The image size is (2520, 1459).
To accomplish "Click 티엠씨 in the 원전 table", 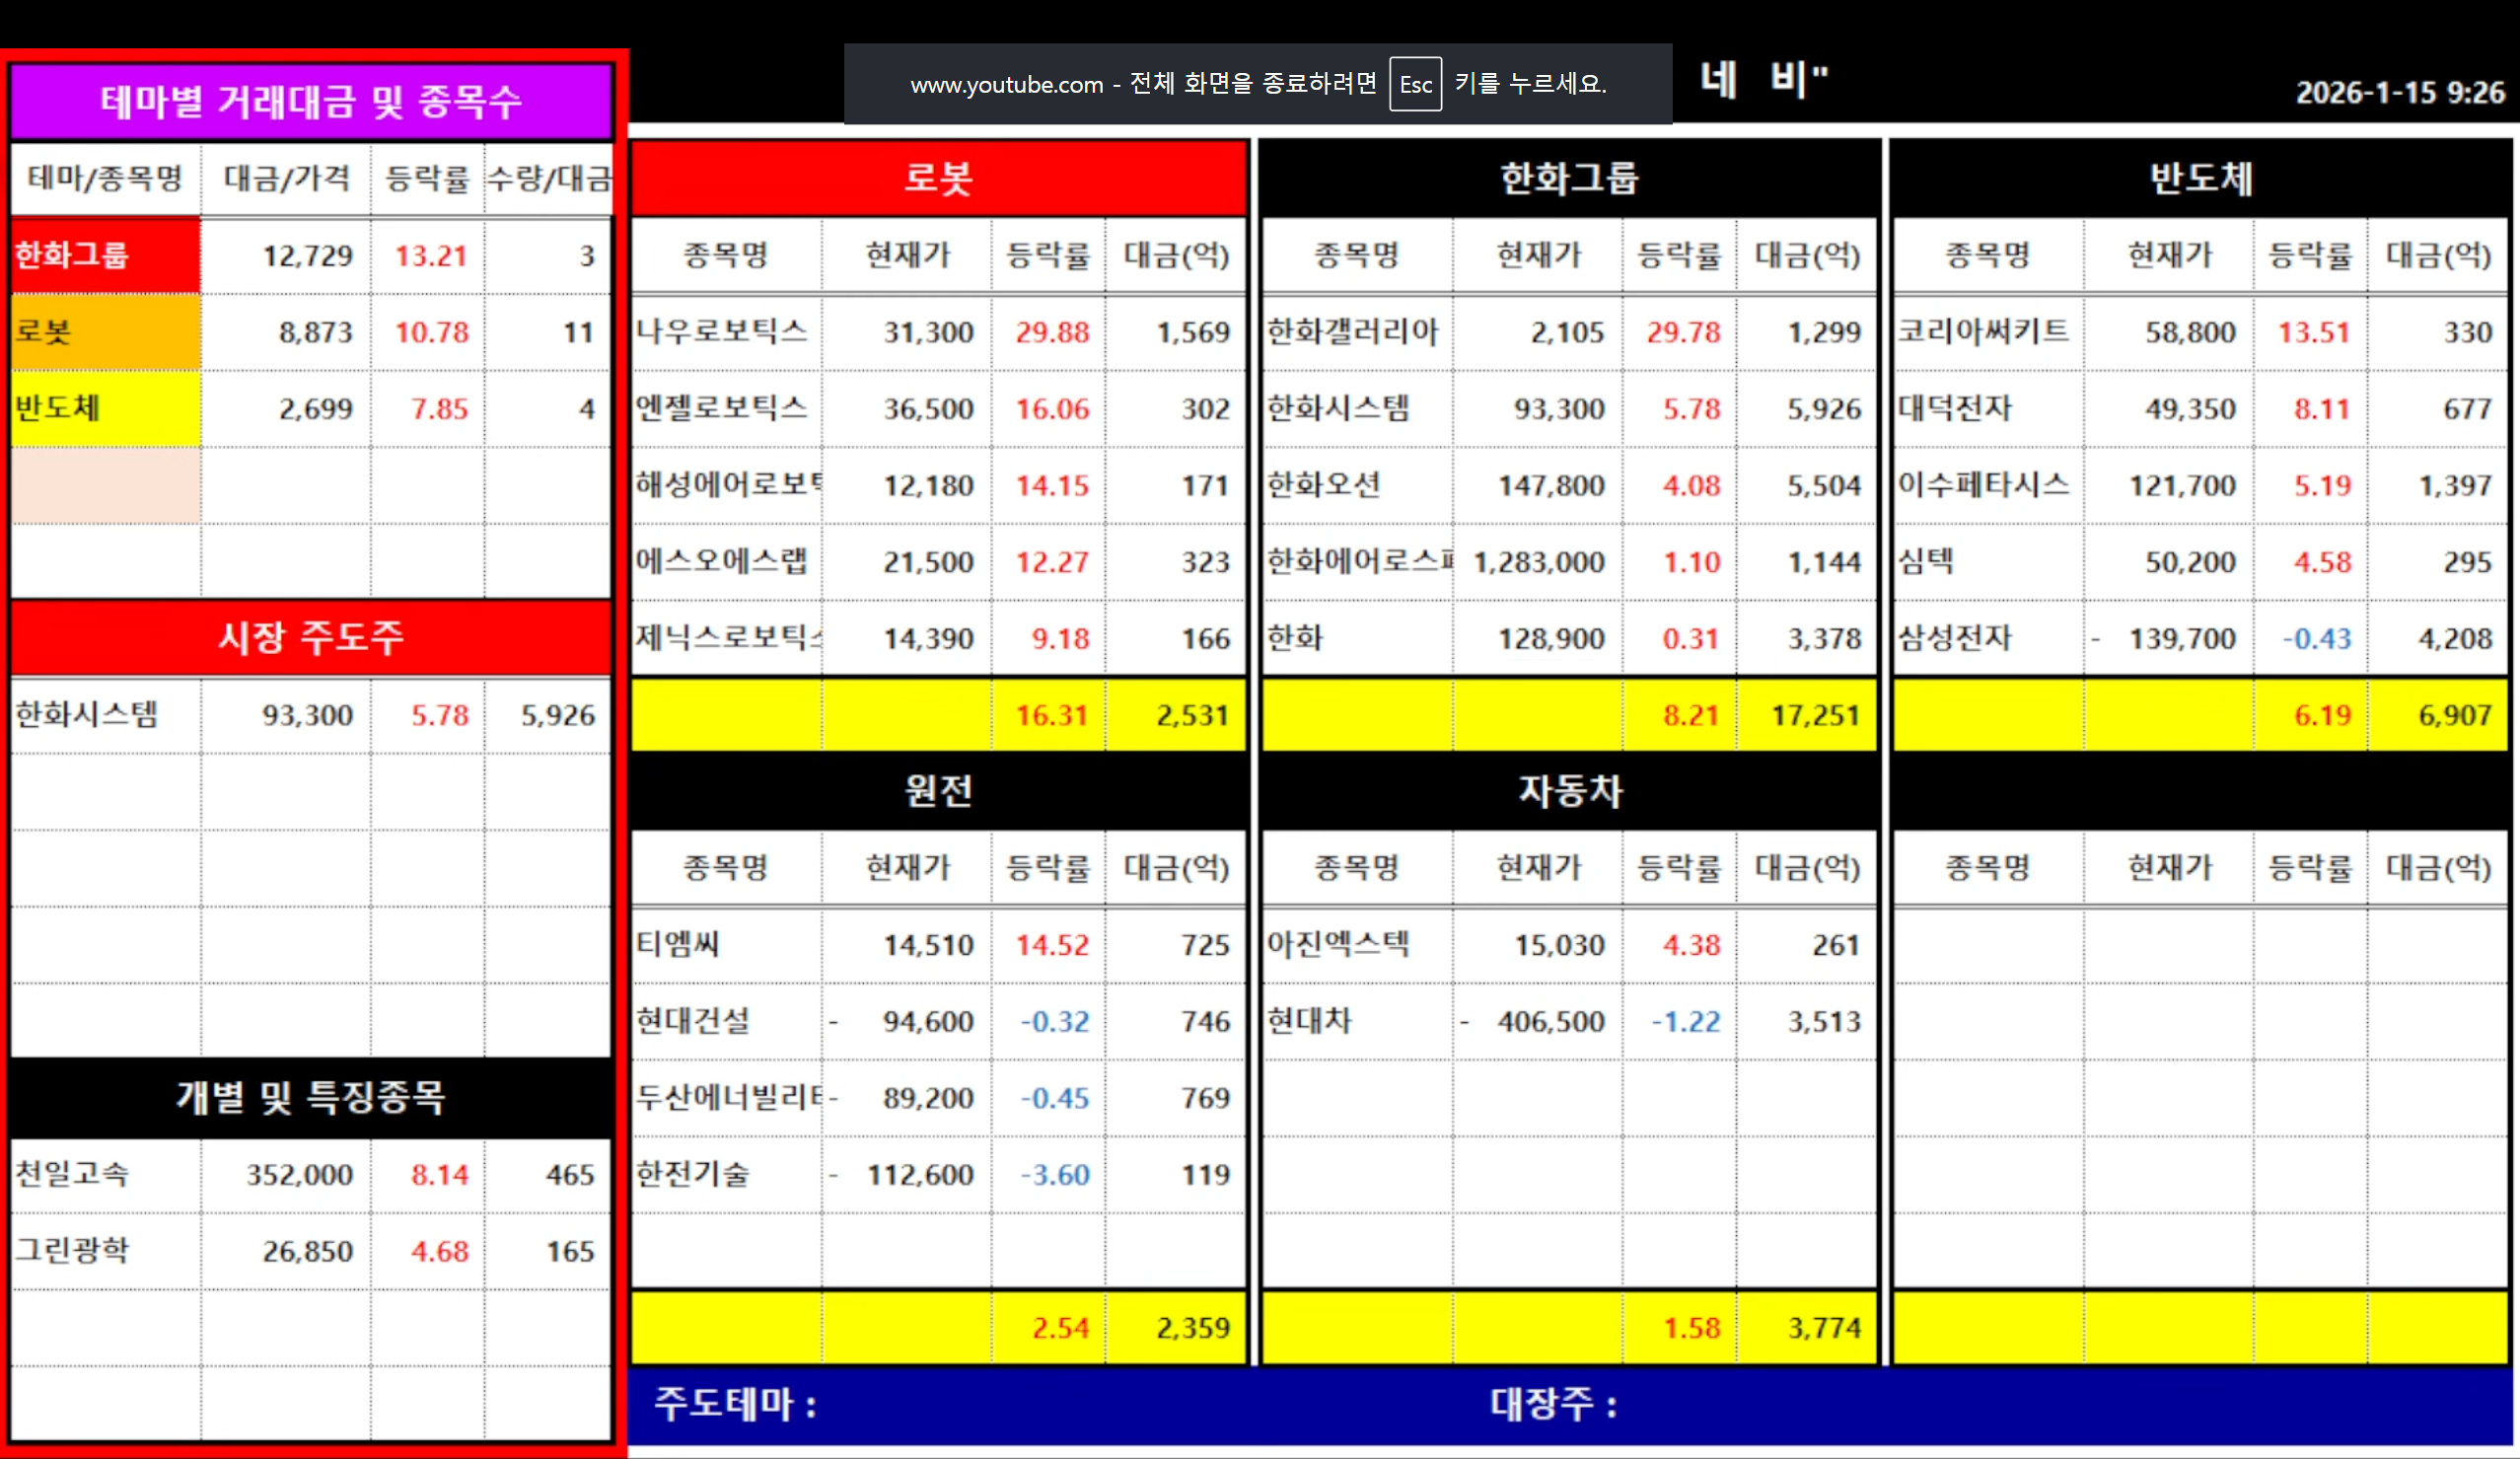I will click(x=679, y=944).
